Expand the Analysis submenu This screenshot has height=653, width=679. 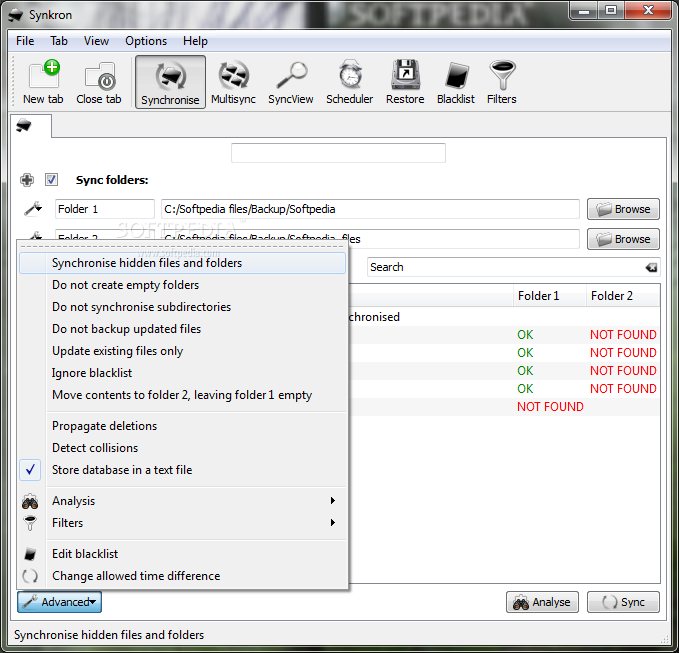point(182,501)
